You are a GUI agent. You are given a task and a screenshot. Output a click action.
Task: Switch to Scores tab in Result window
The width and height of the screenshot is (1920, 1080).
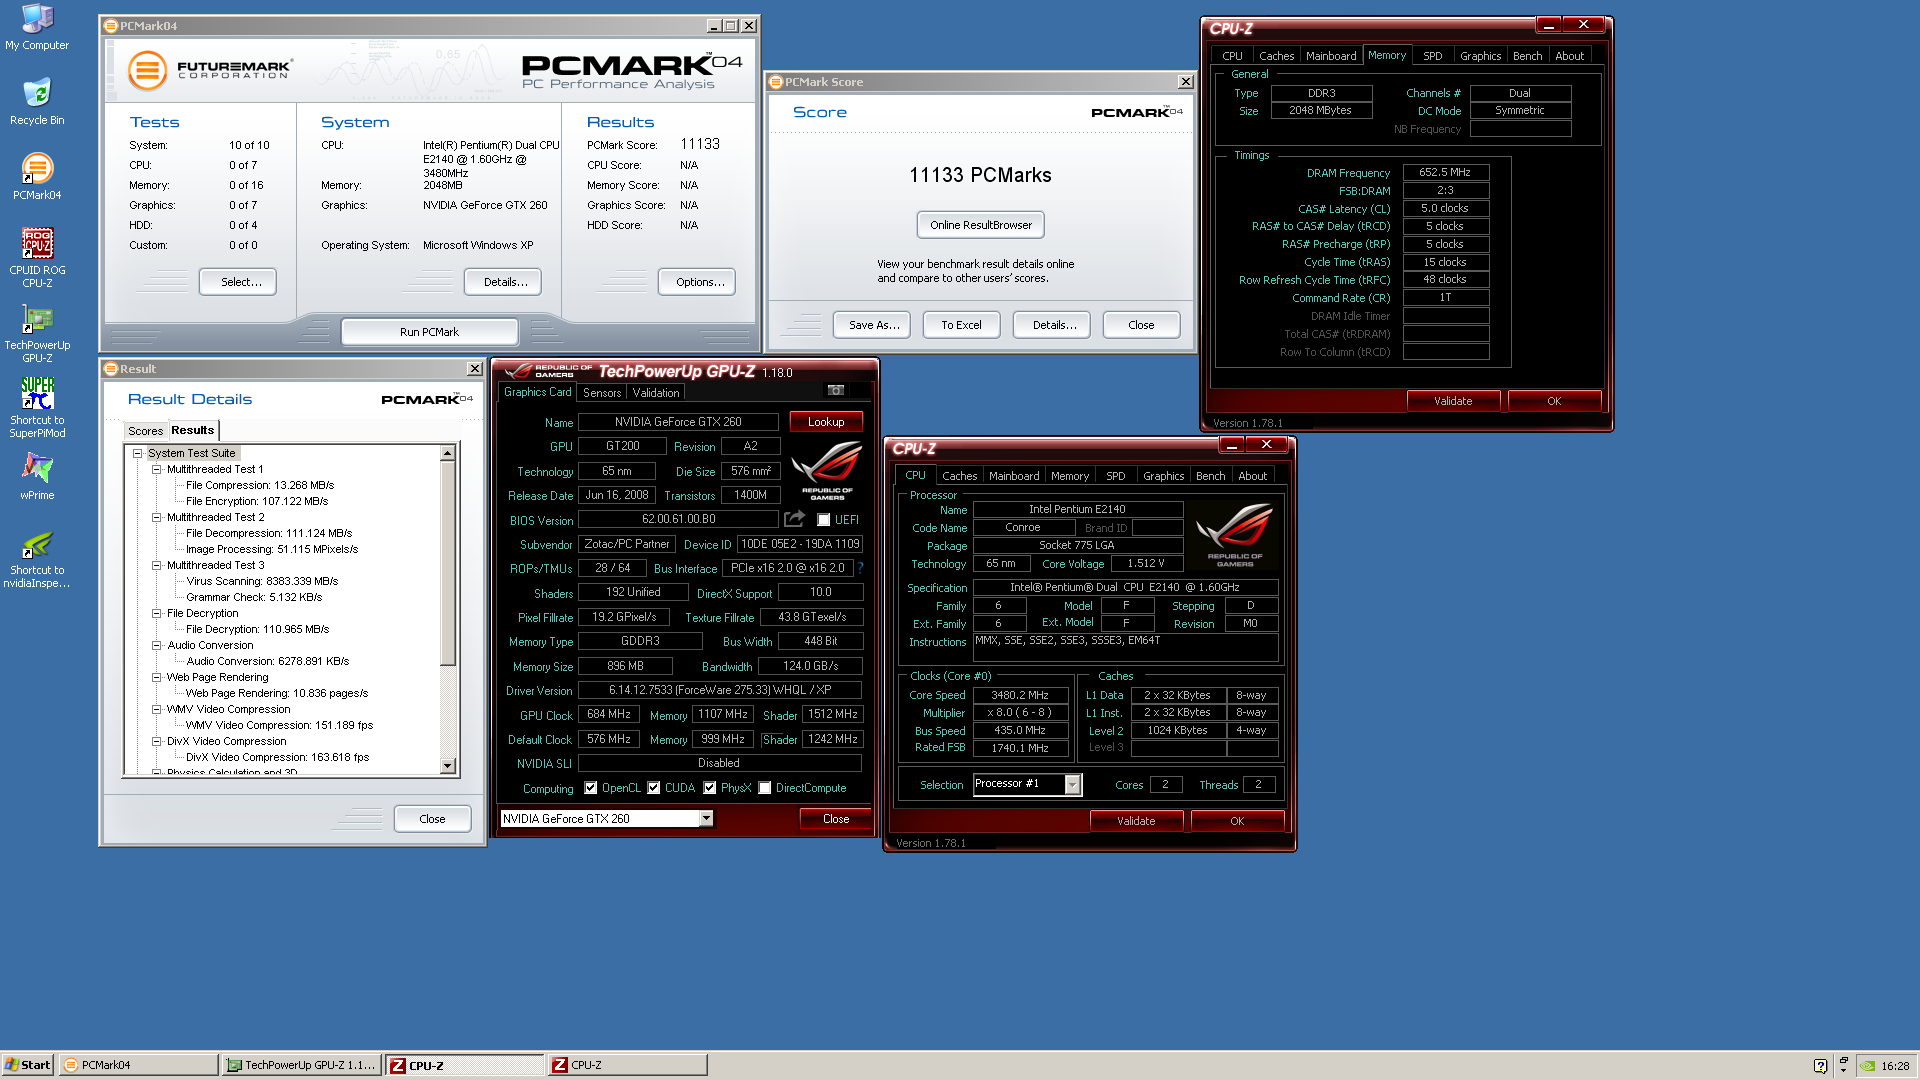(145, 431)
